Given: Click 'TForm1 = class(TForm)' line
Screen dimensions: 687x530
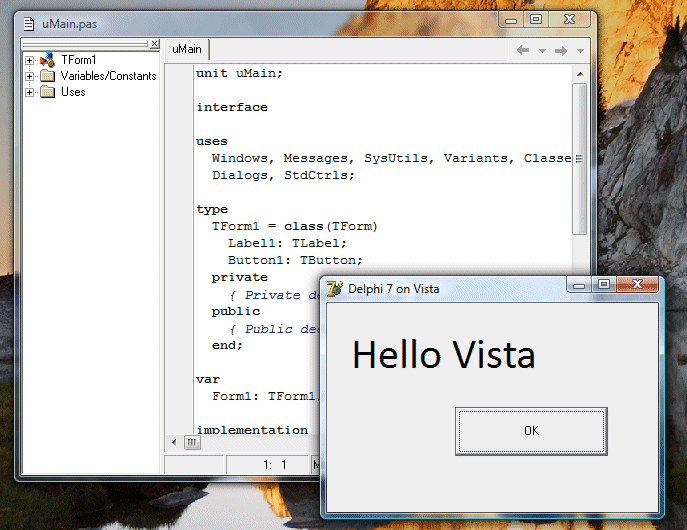Looking at the screenshot, I should click(x=294, y=226).
